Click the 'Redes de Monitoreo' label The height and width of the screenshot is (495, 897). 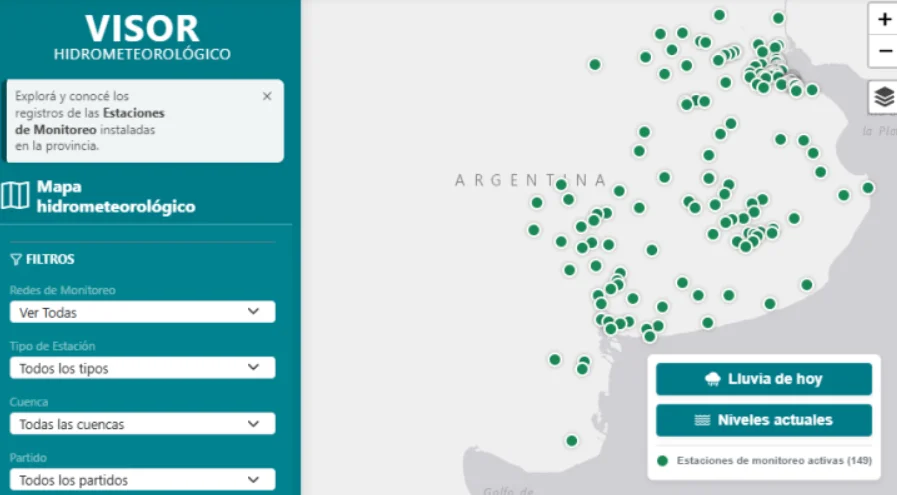(62, 290)
